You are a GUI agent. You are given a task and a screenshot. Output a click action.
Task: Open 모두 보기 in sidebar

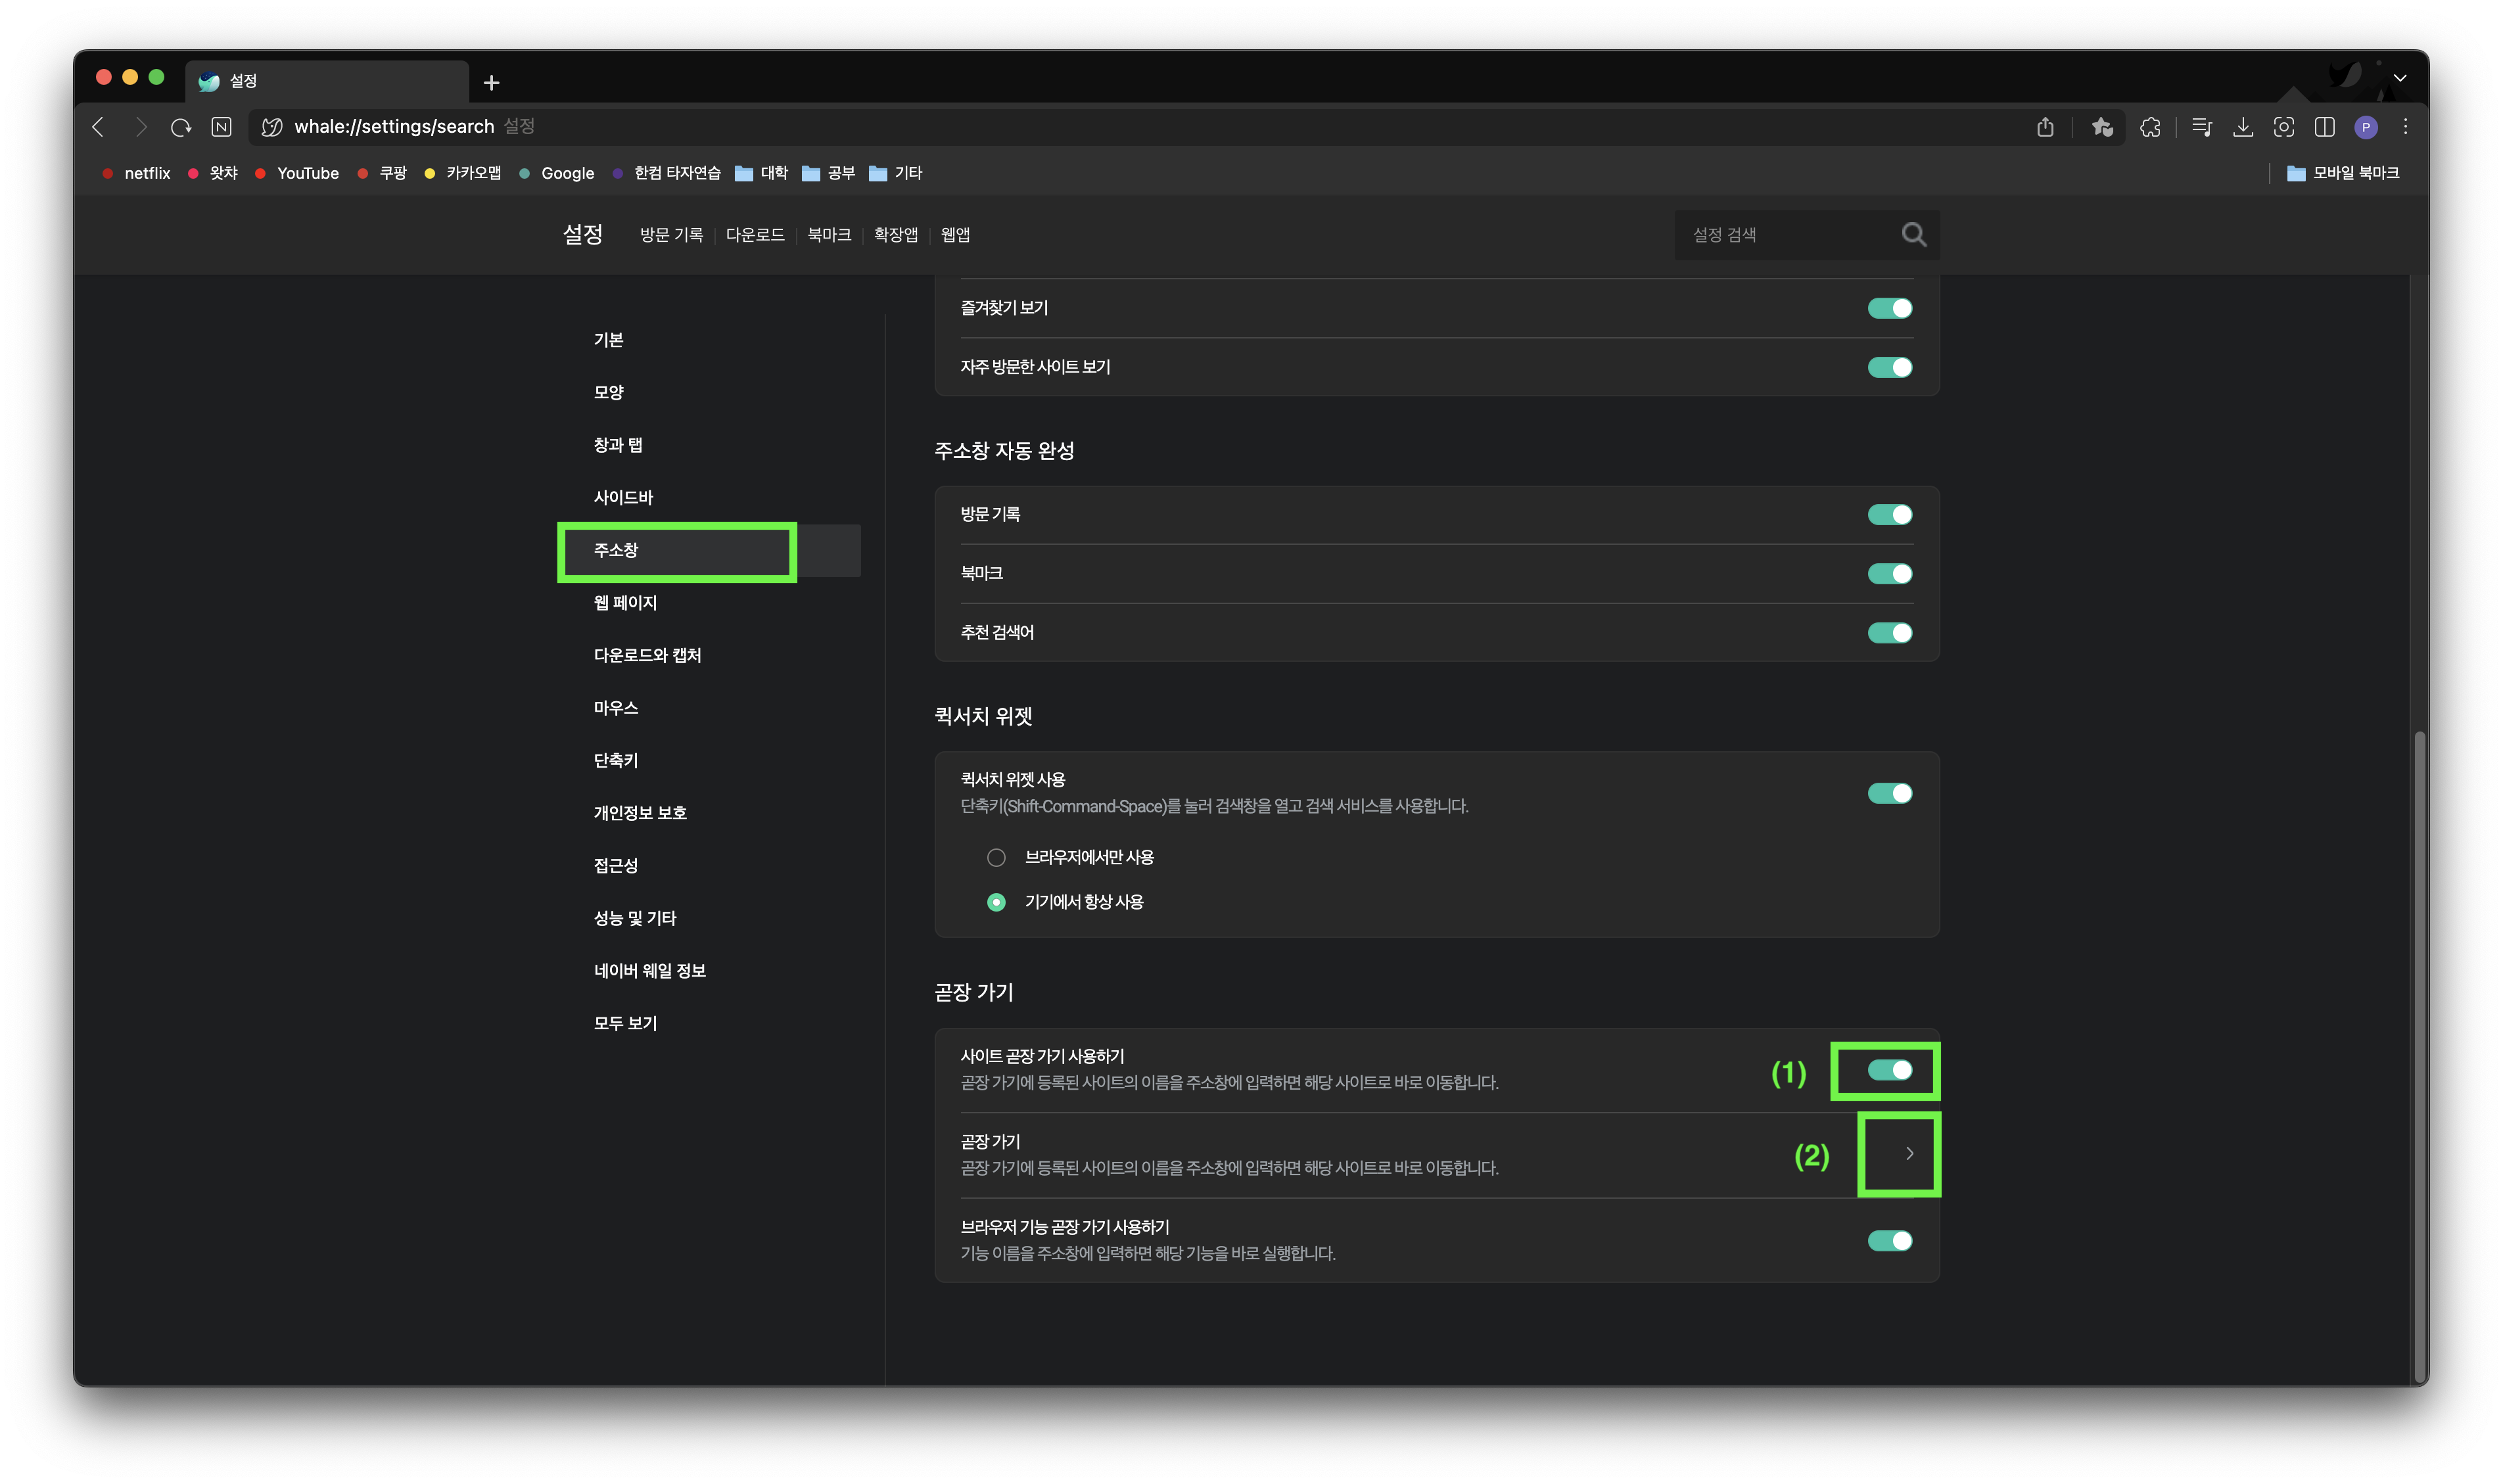[625, 1023]
